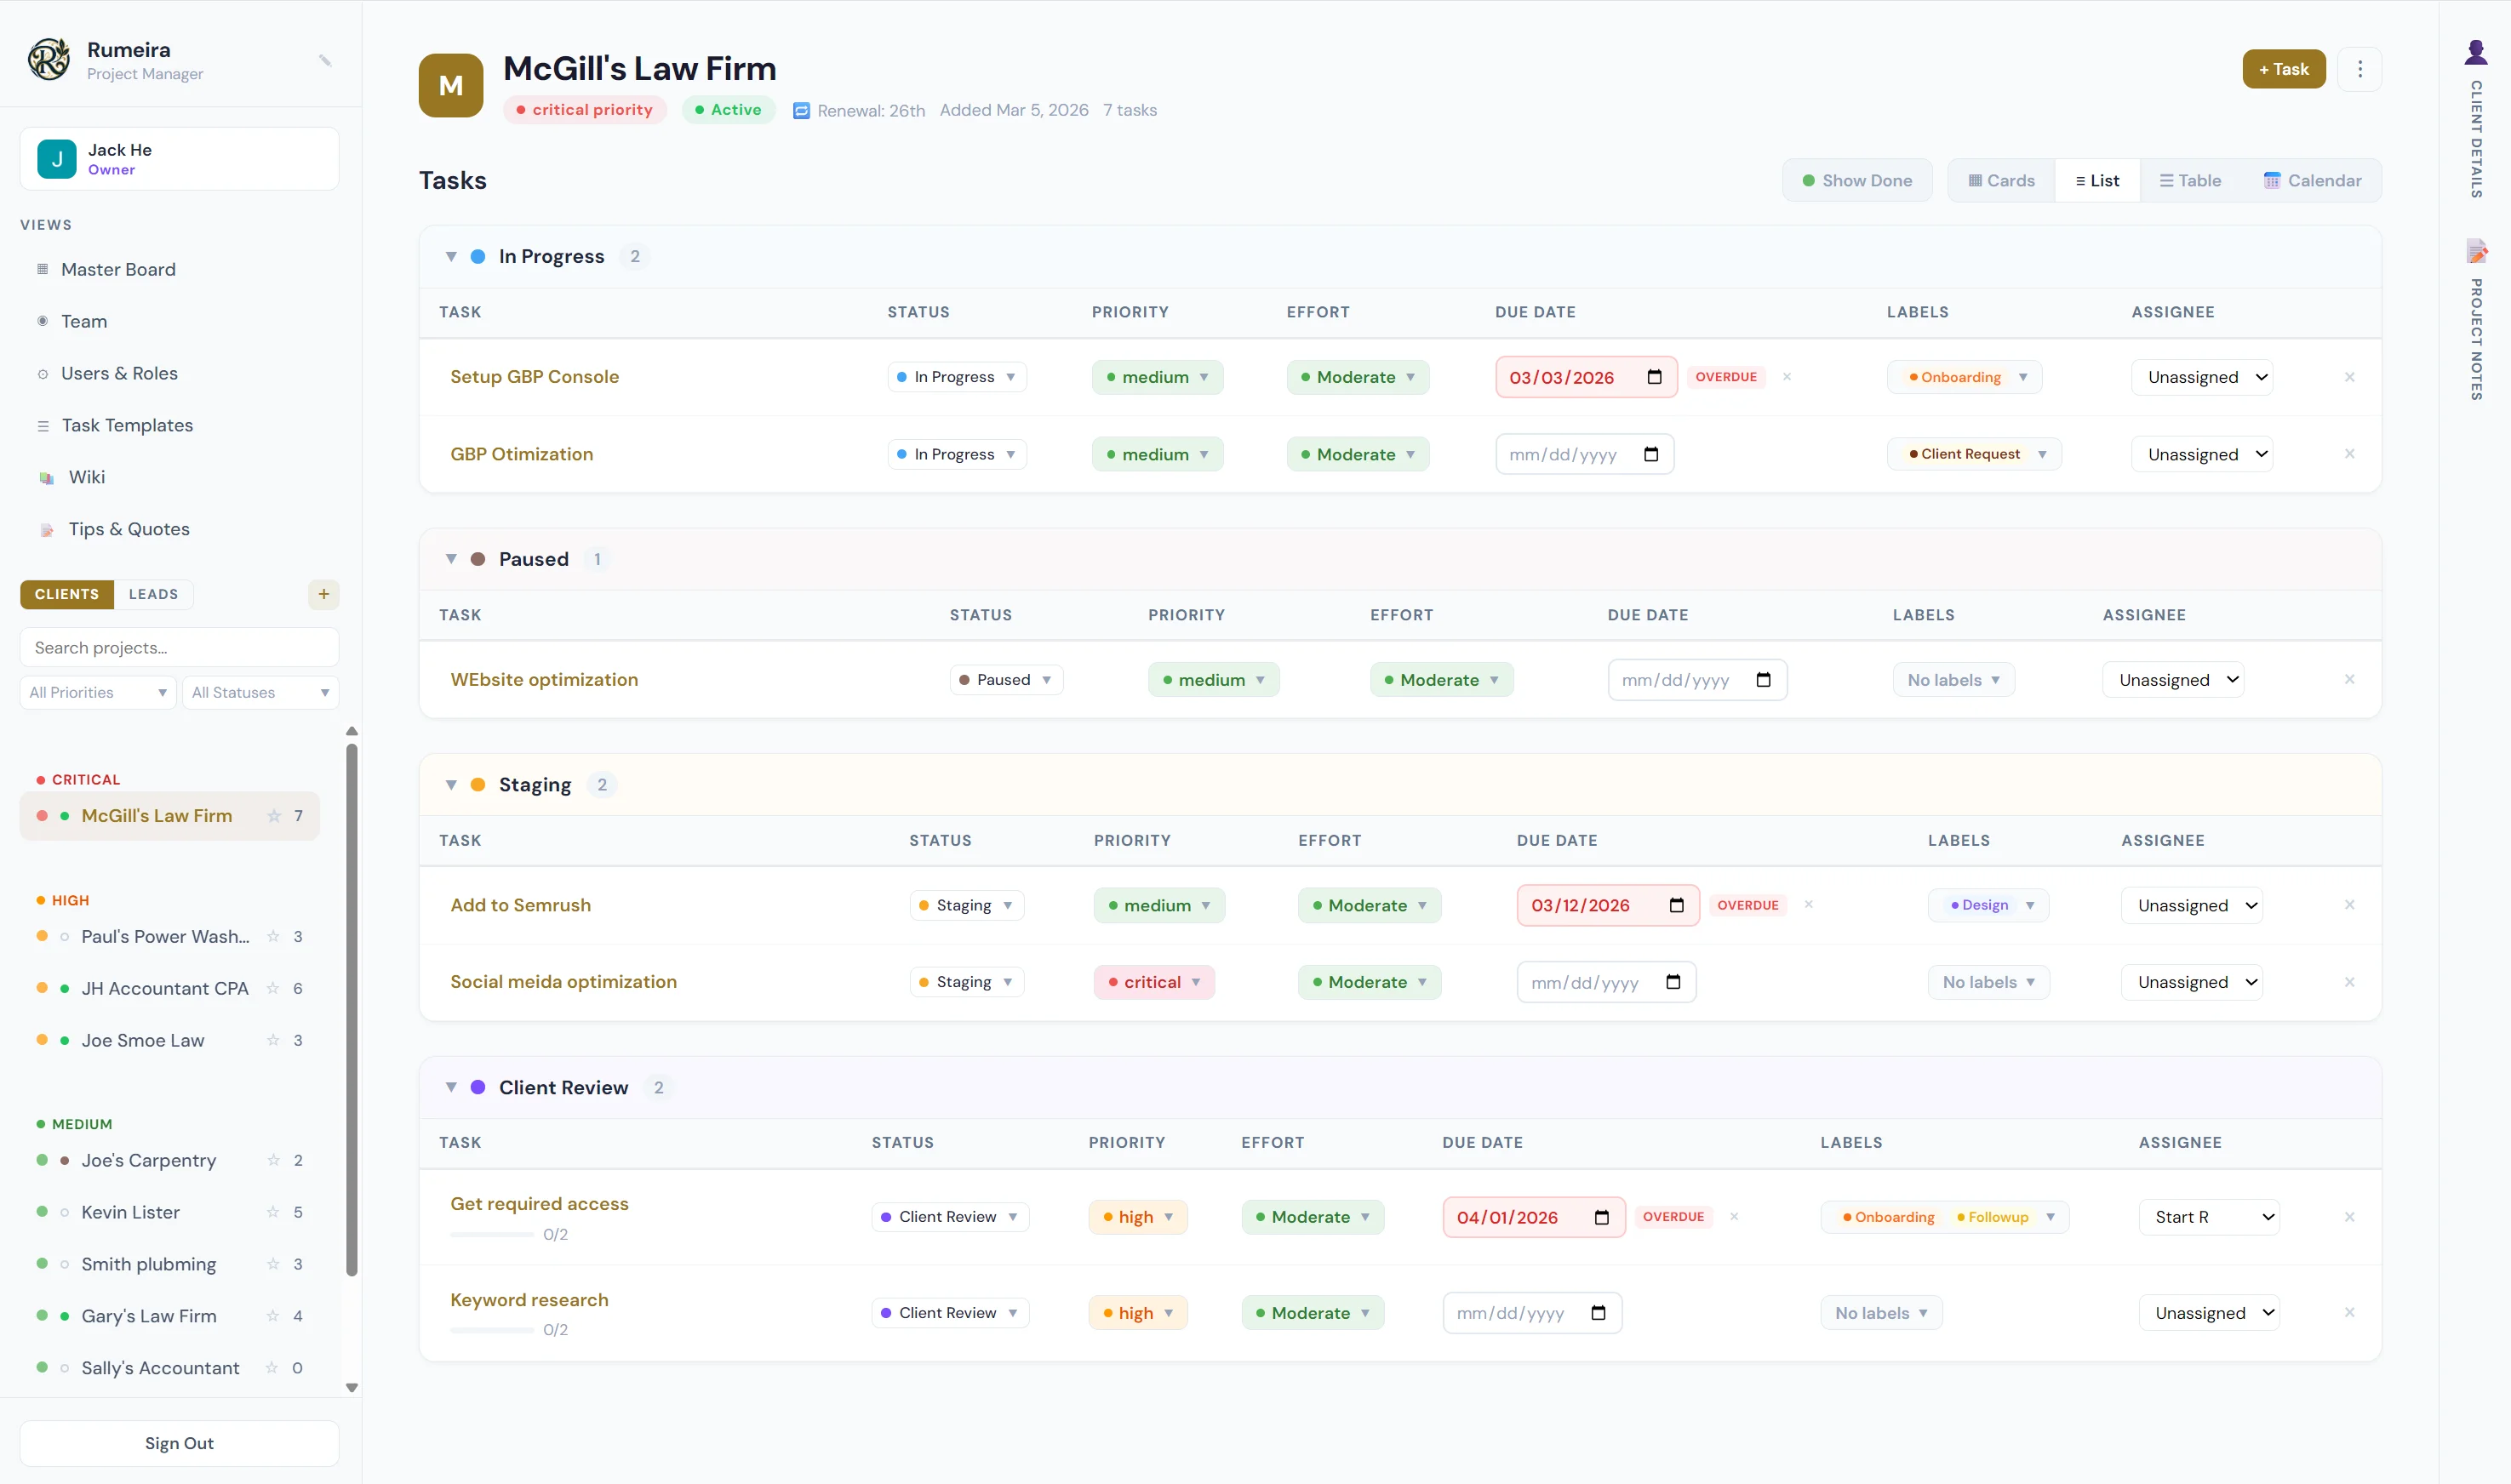Click the Jack He avatar icon

[x=57, y=159]
